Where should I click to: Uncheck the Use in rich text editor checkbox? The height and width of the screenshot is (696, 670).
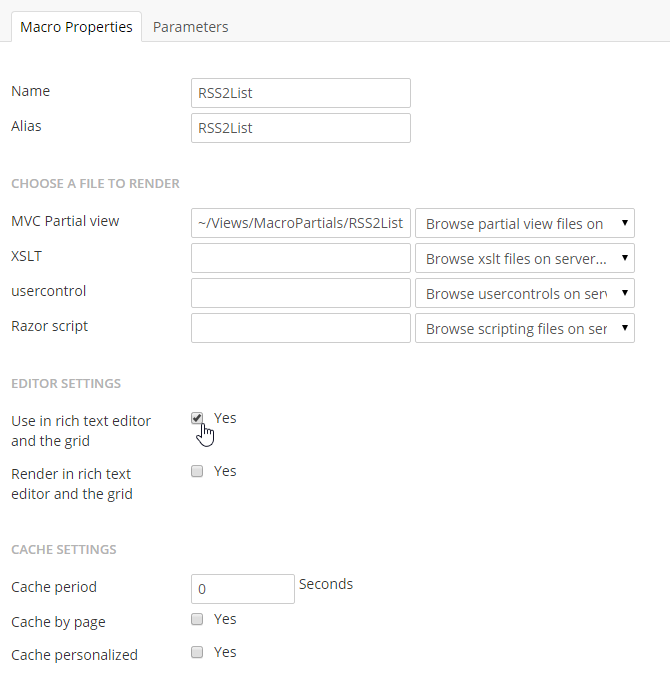pos(197,418)
